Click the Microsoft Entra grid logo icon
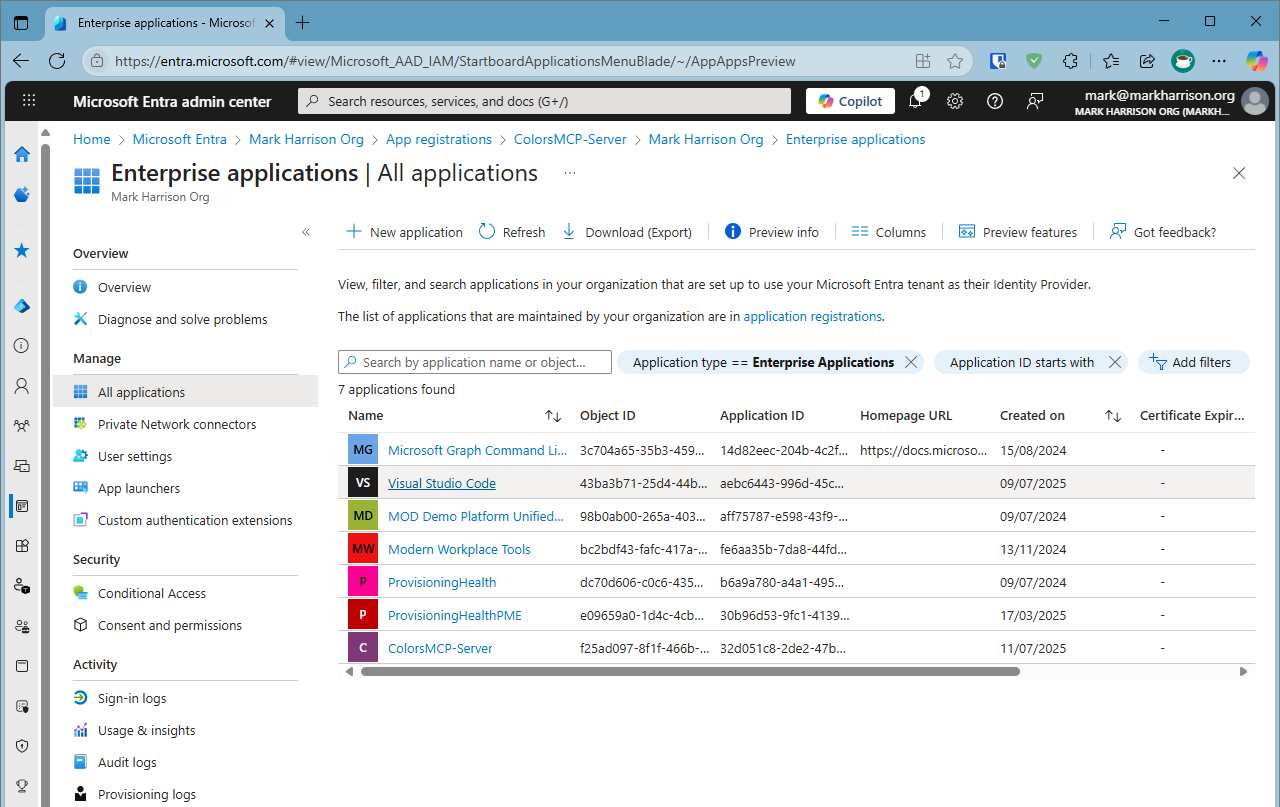1280x807 pixels. (86, 180)
